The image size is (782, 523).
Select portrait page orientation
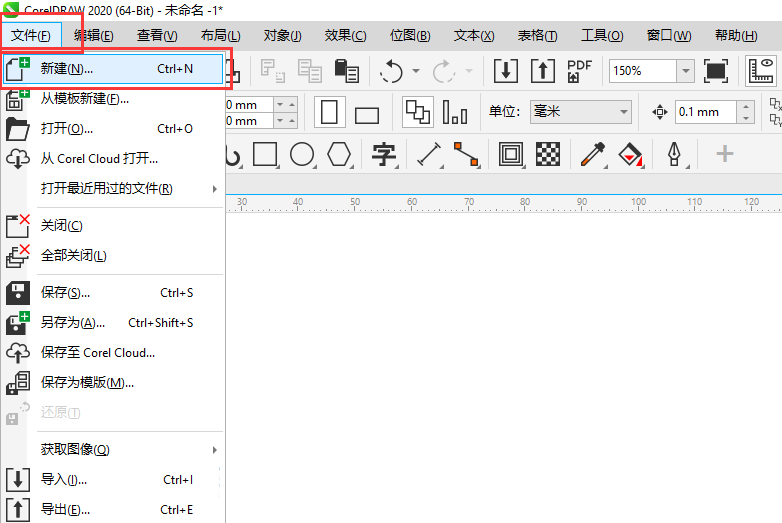pyautogui.click(x=330, y=112)
